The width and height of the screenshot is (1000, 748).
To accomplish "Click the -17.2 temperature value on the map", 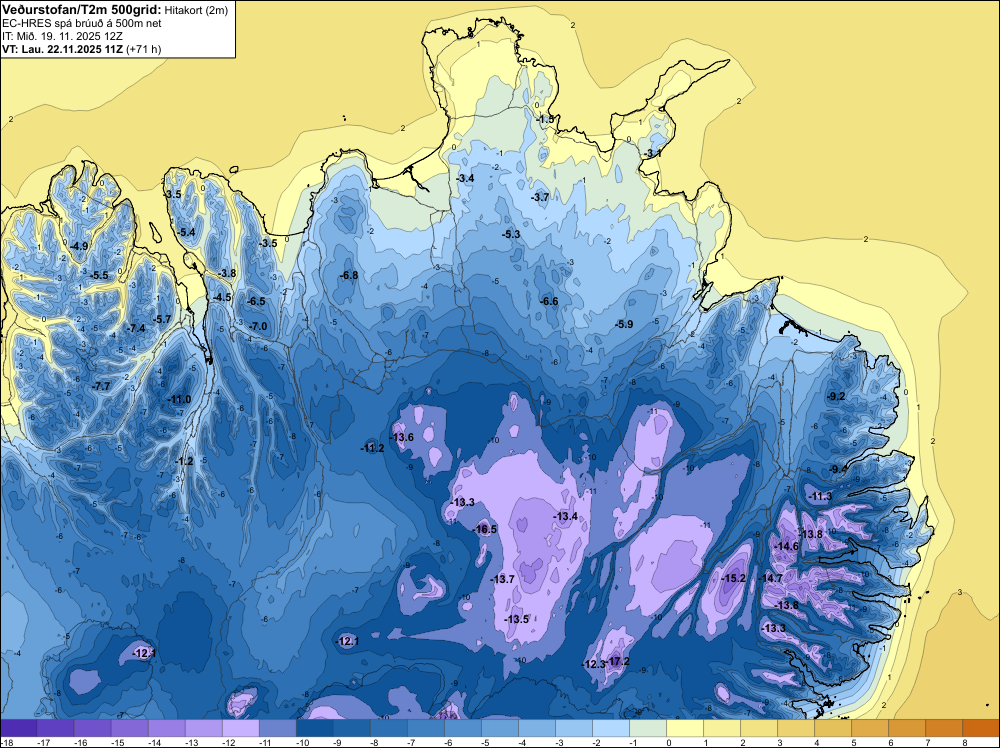I will 619,661.
